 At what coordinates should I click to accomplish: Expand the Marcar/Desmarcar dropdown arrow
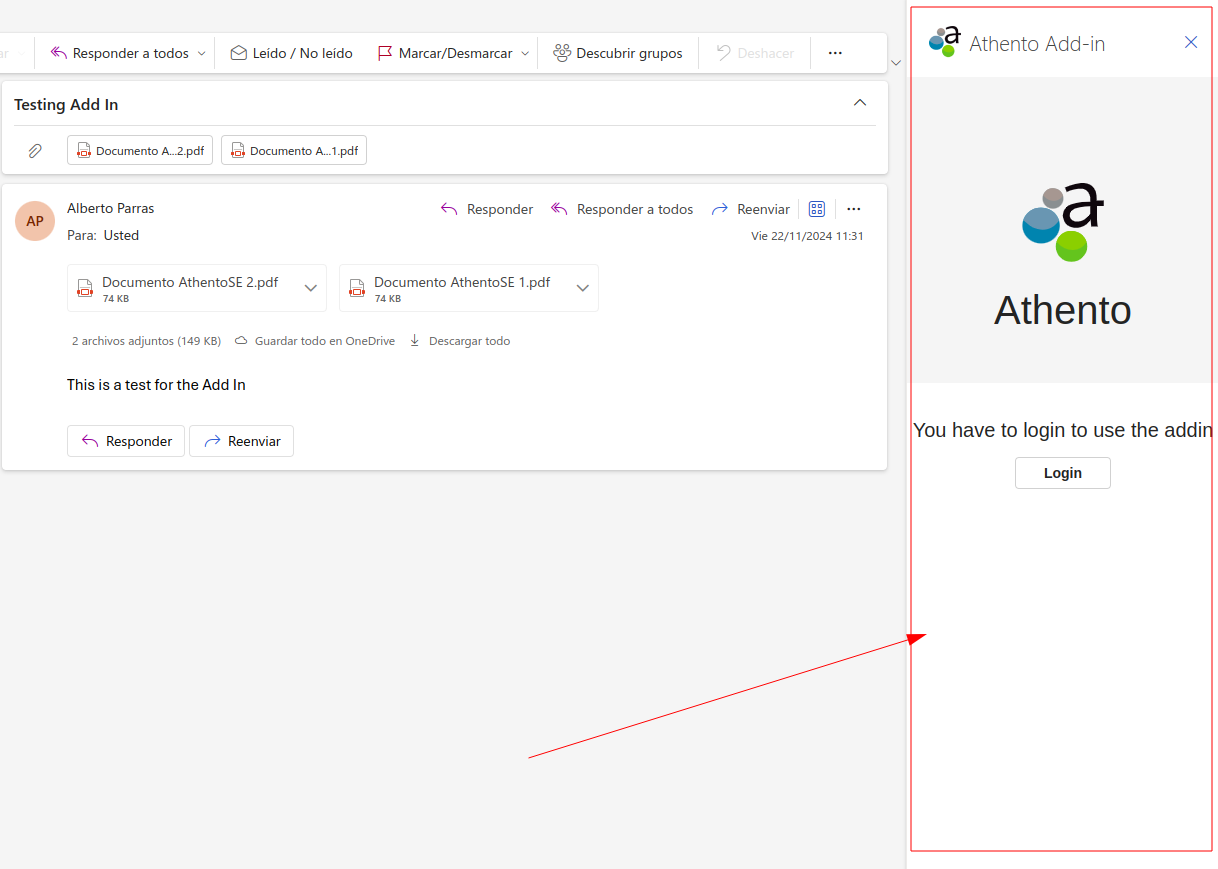pos(525,54)
